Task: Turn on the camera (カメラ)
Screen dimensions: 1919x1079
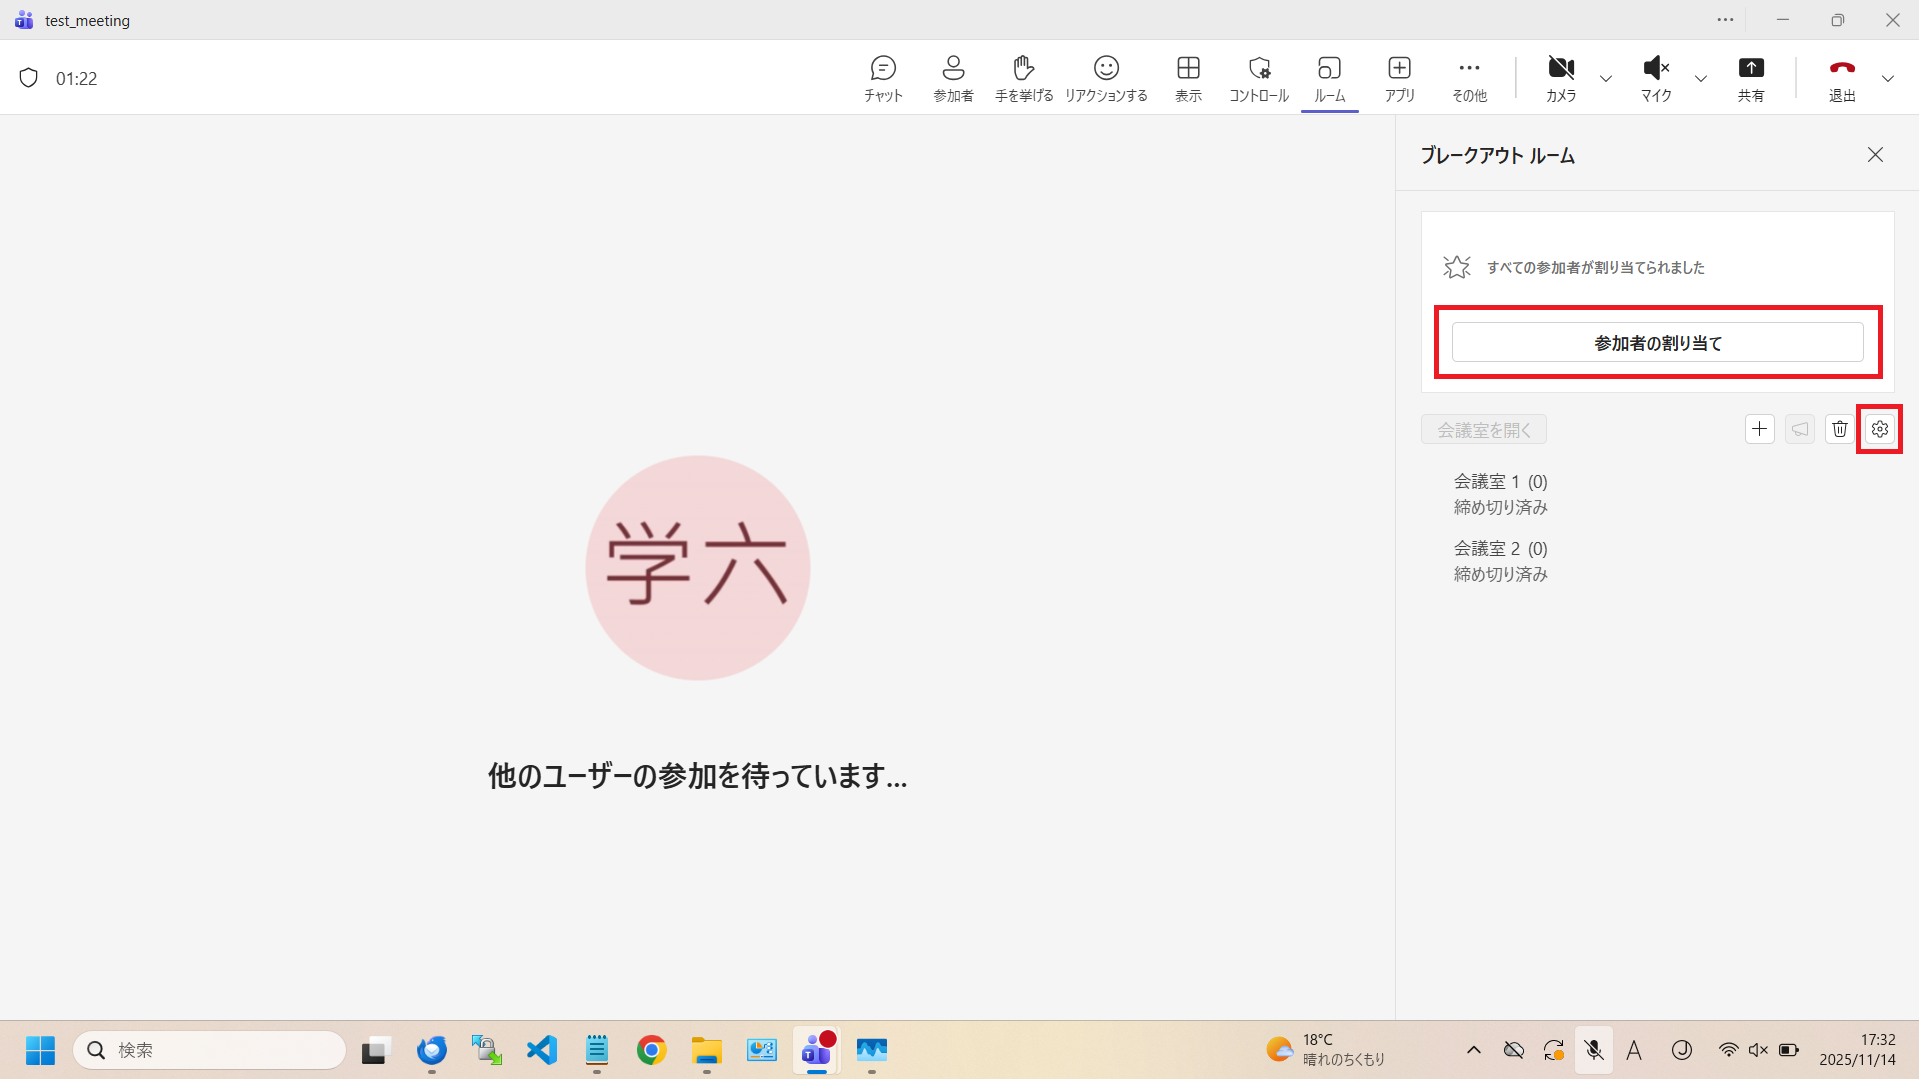Action: (1560, 78)
